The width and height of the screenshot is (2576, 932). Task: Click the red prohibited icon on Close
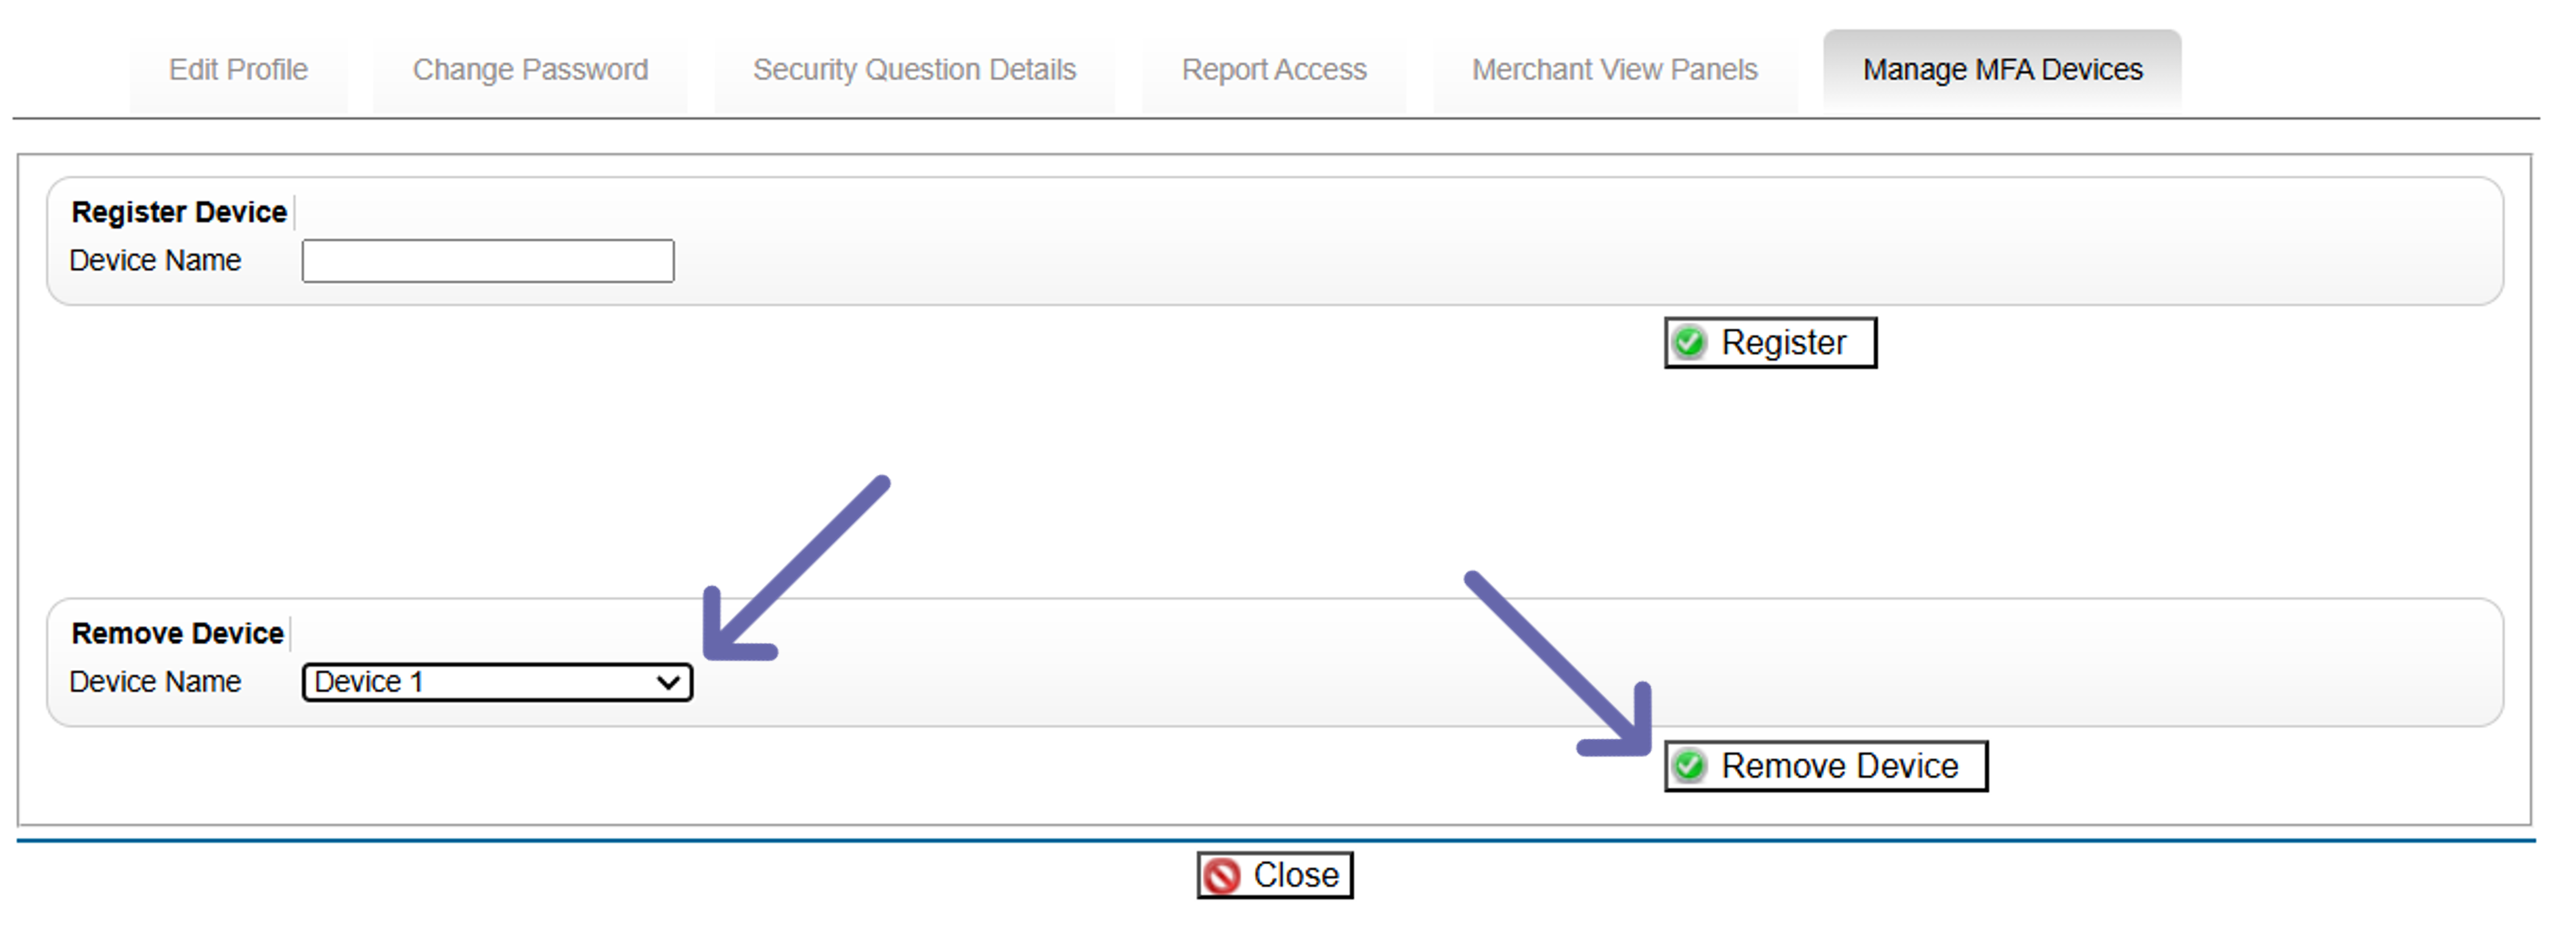click(x=1222, y=876)
